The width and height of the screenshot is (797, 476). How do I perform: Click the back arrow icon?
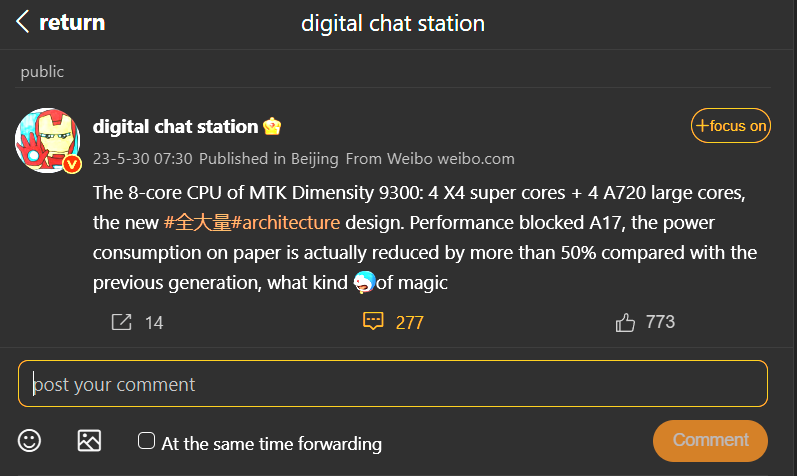pos(23,22)
